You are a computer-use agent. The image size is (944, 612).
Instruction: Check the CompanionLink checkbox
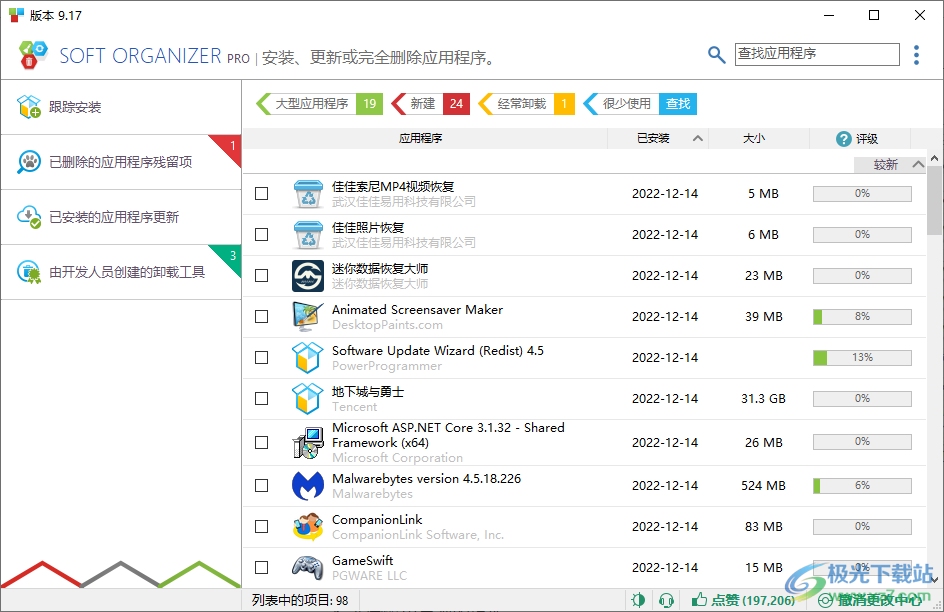(261, 527)
